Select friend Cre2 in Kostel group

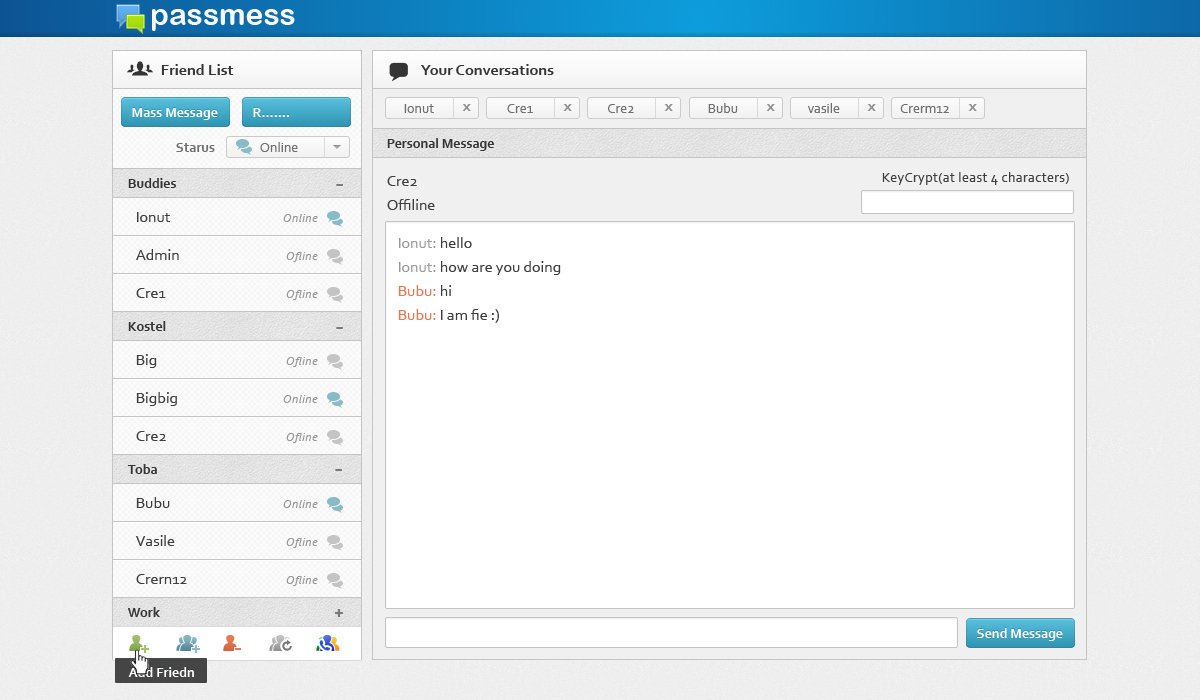pyautogui.click(x=237, y=436)
